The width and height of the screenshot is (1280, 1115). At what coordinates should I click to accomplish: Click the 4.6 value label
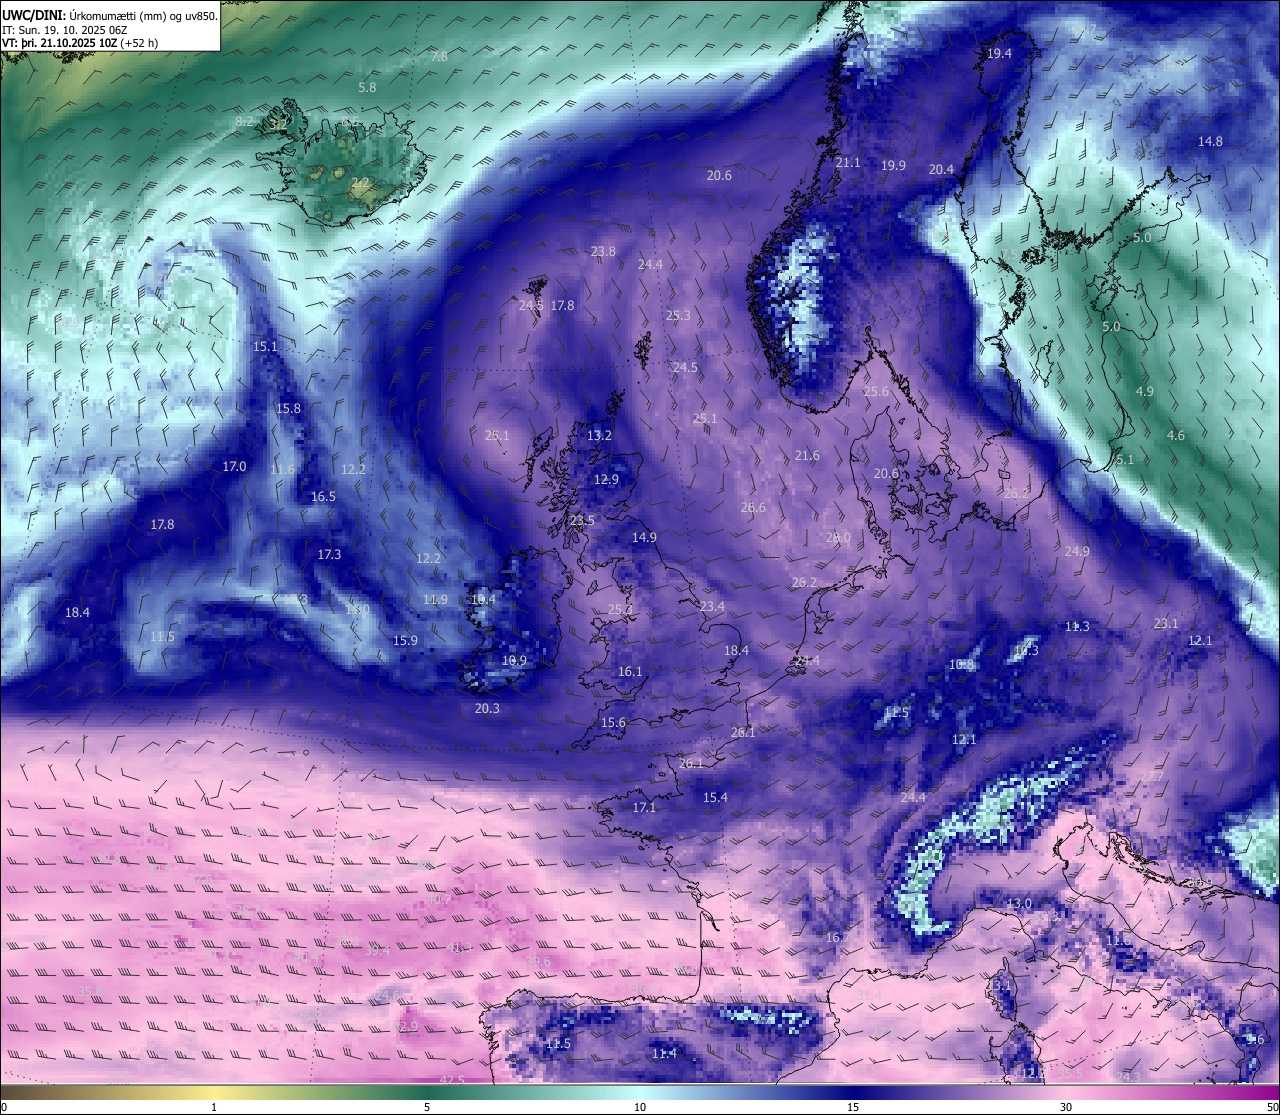pyautogui.click(x=1176, y=436)
